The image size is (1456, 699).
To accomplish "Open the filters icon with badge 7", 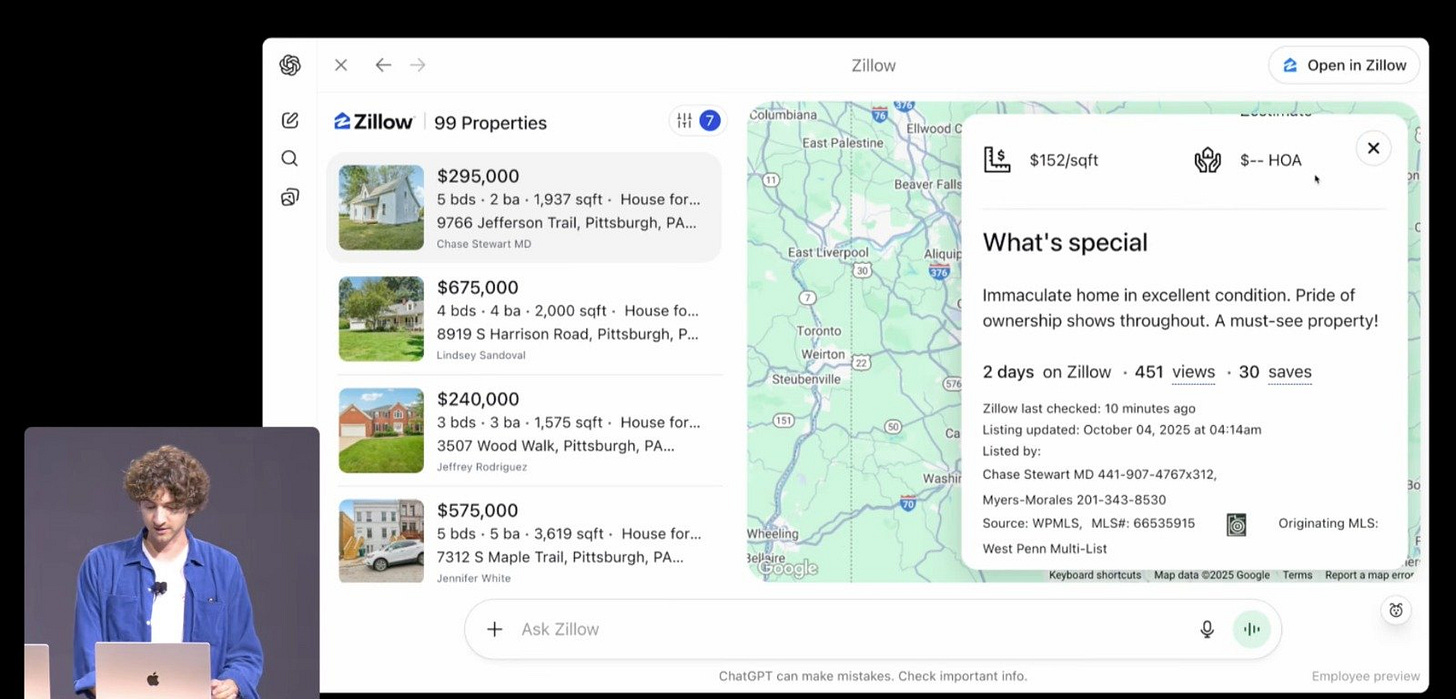I will pyautogui.click(x=697, y=121).
